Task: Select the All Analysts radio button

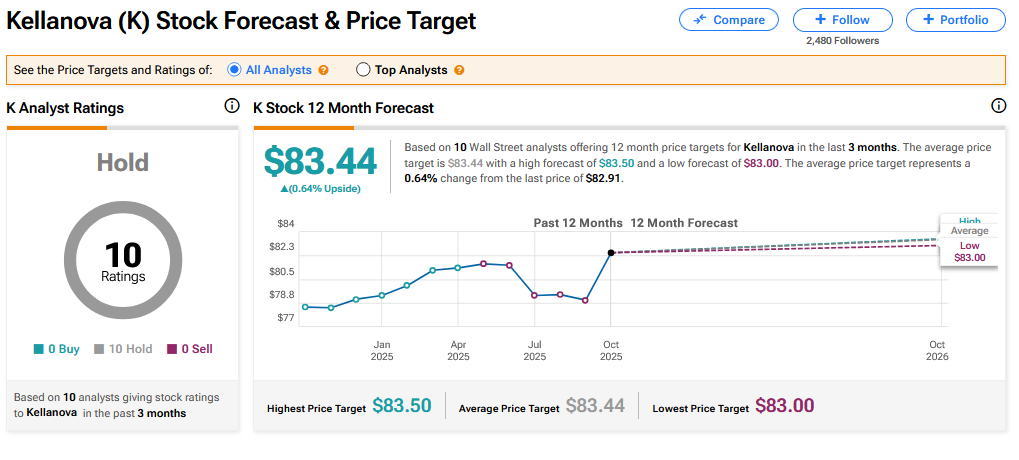Action: coord(235,70)
